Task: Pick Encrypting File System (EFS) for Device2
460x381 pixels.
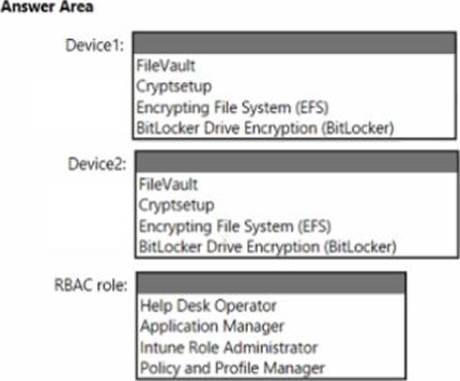Action: (235, 226)
